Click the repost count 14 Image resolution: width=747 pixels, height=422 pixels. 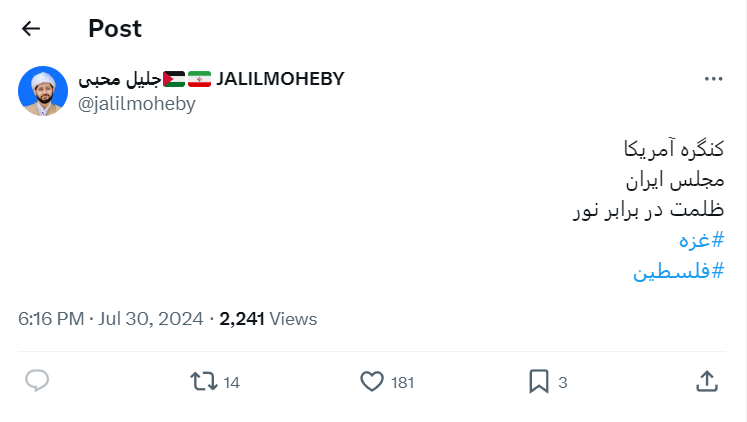click(x=231, y=382)
